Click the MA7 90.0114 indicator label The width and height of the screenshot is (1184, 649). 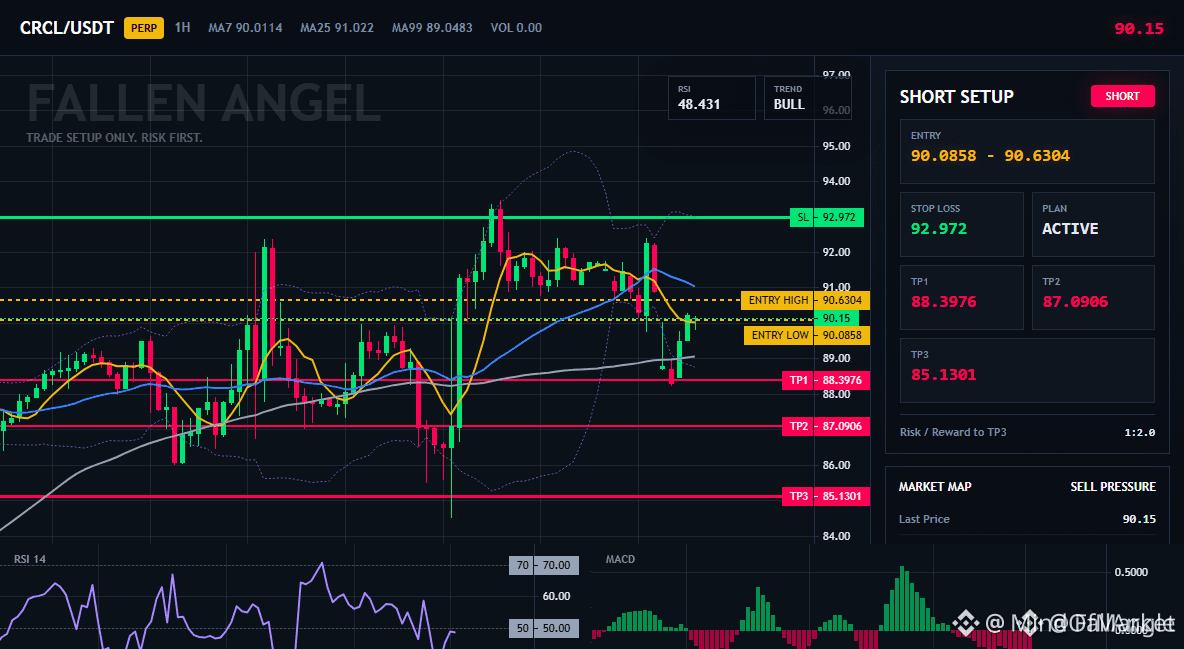click(x=245, y=28)
